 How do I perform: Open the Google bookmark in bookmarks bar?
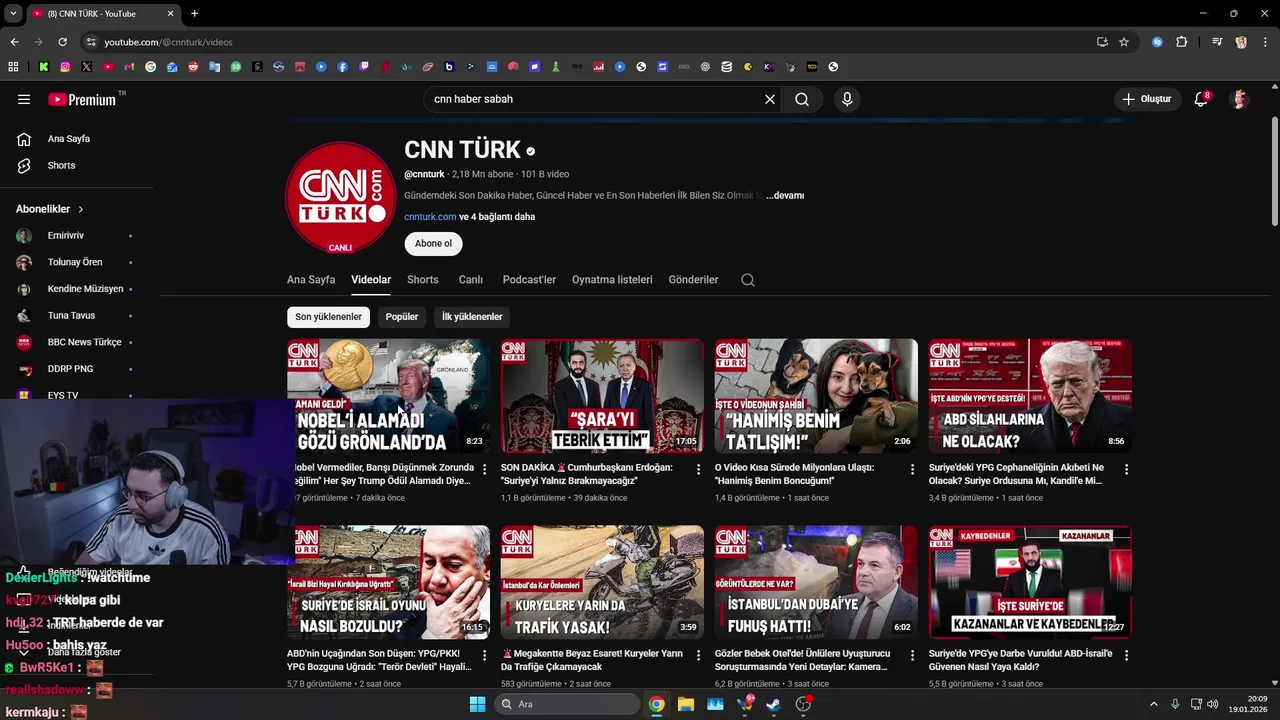point(150,67)
